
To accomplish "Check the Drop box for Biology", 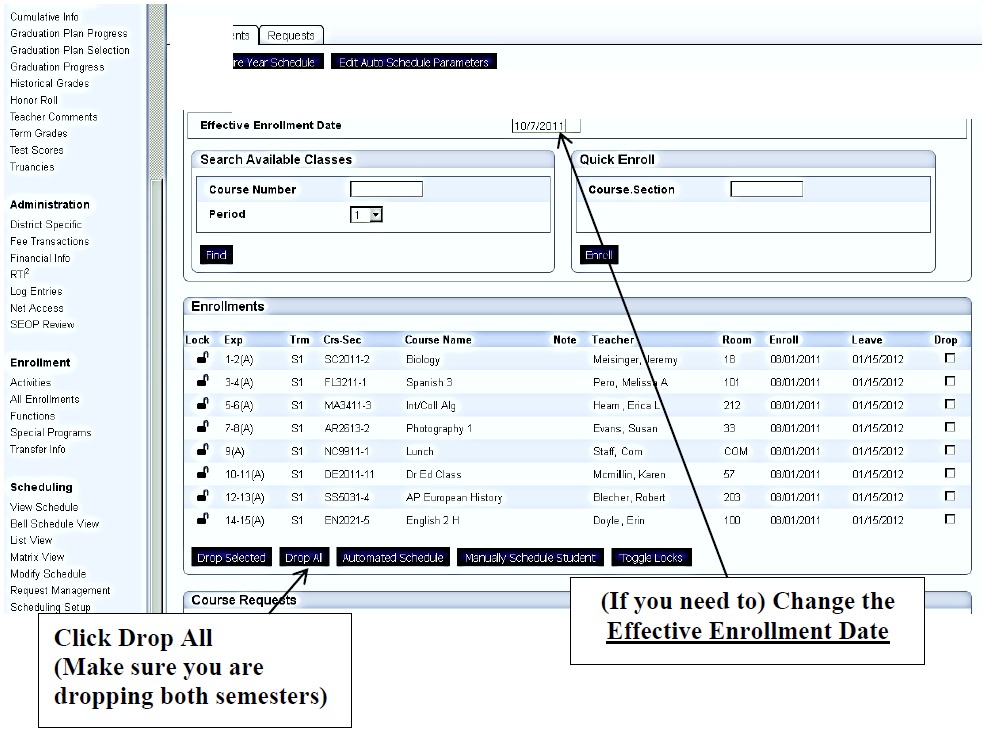I will coord(949,358).
